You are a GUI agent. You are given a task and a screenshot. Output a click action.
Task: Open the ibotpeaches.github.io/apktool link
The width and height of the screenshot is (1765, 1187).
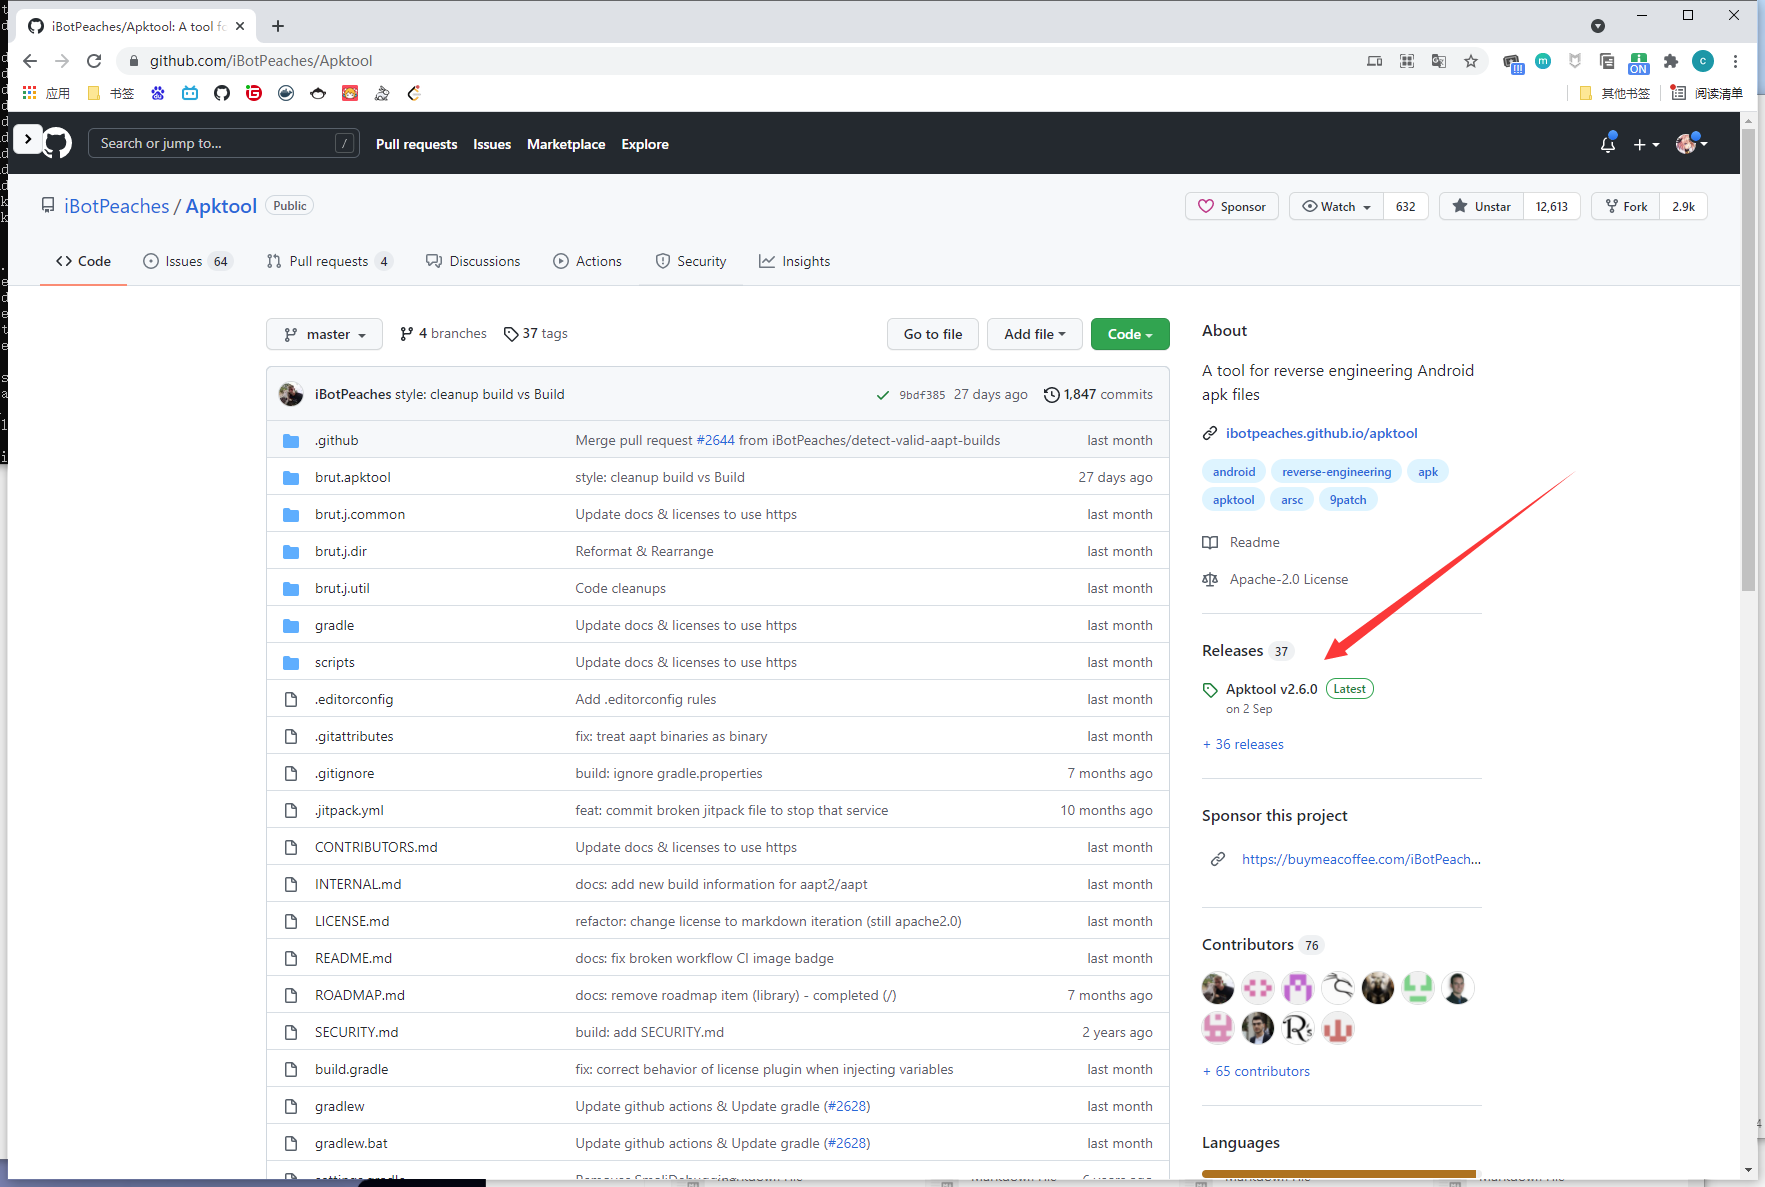(1321, 433)
